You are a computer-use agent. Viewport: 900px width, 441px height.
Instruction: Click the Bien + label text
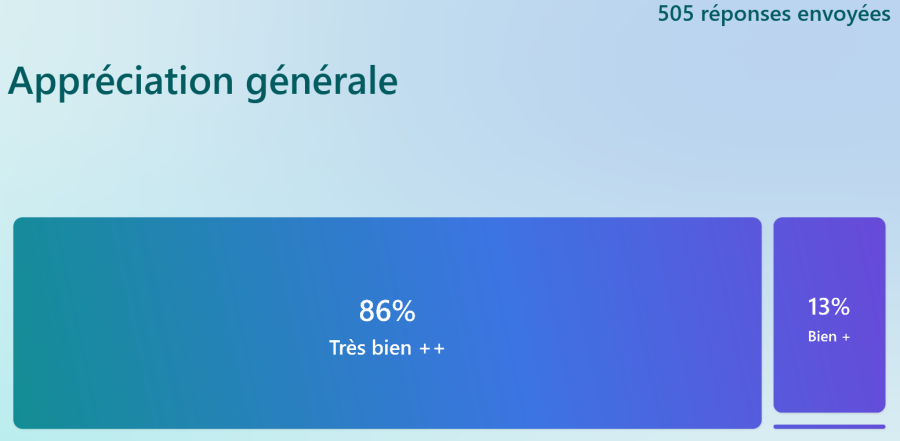(x=829, y=337)
